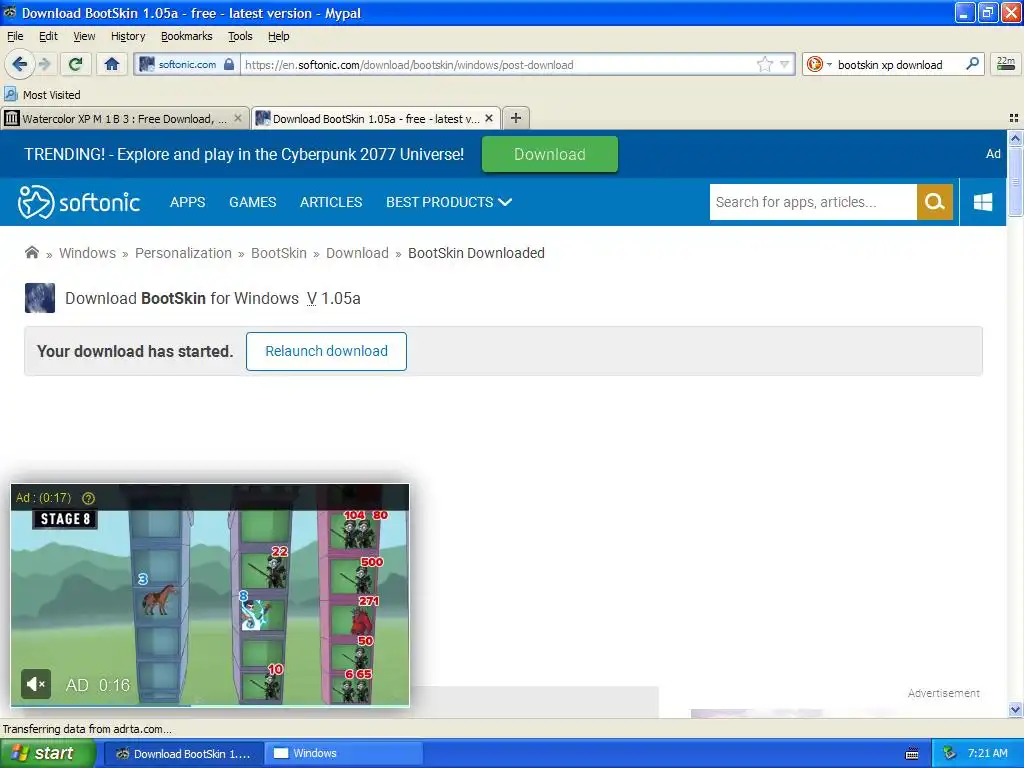Open the DuckDuckGo search engine selector
This screenshot has height=768, width=1024.
pyautogui.click(x=818, y=64)
